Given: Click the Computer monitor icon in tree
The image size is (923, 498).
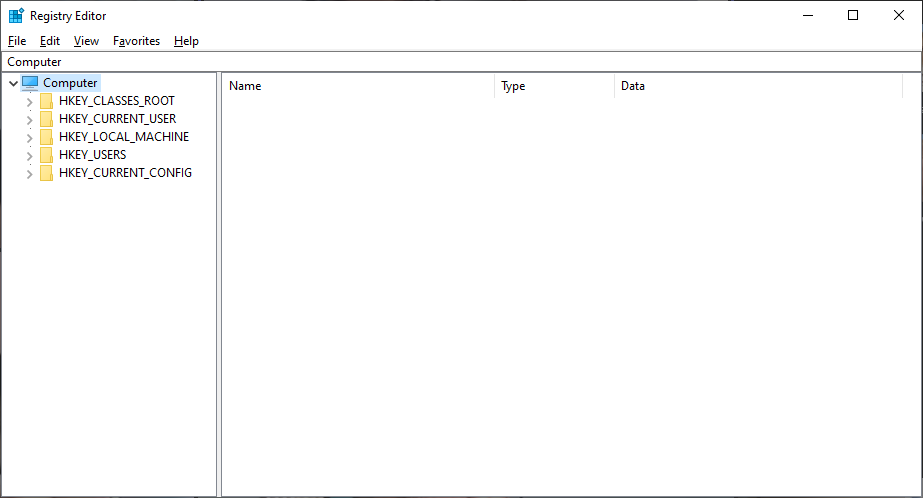Looking at the screenshot, I should point(30,83).
